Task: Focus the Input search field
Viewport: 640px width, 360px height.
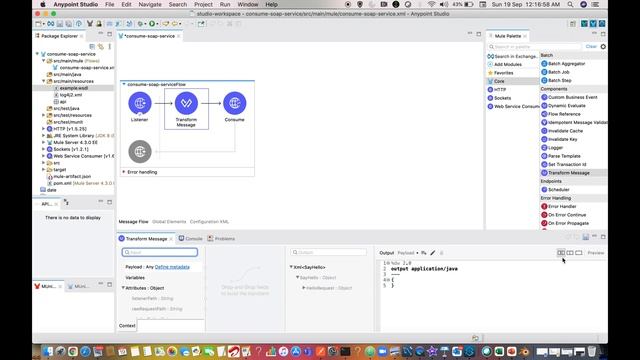Action: [160, 252]
